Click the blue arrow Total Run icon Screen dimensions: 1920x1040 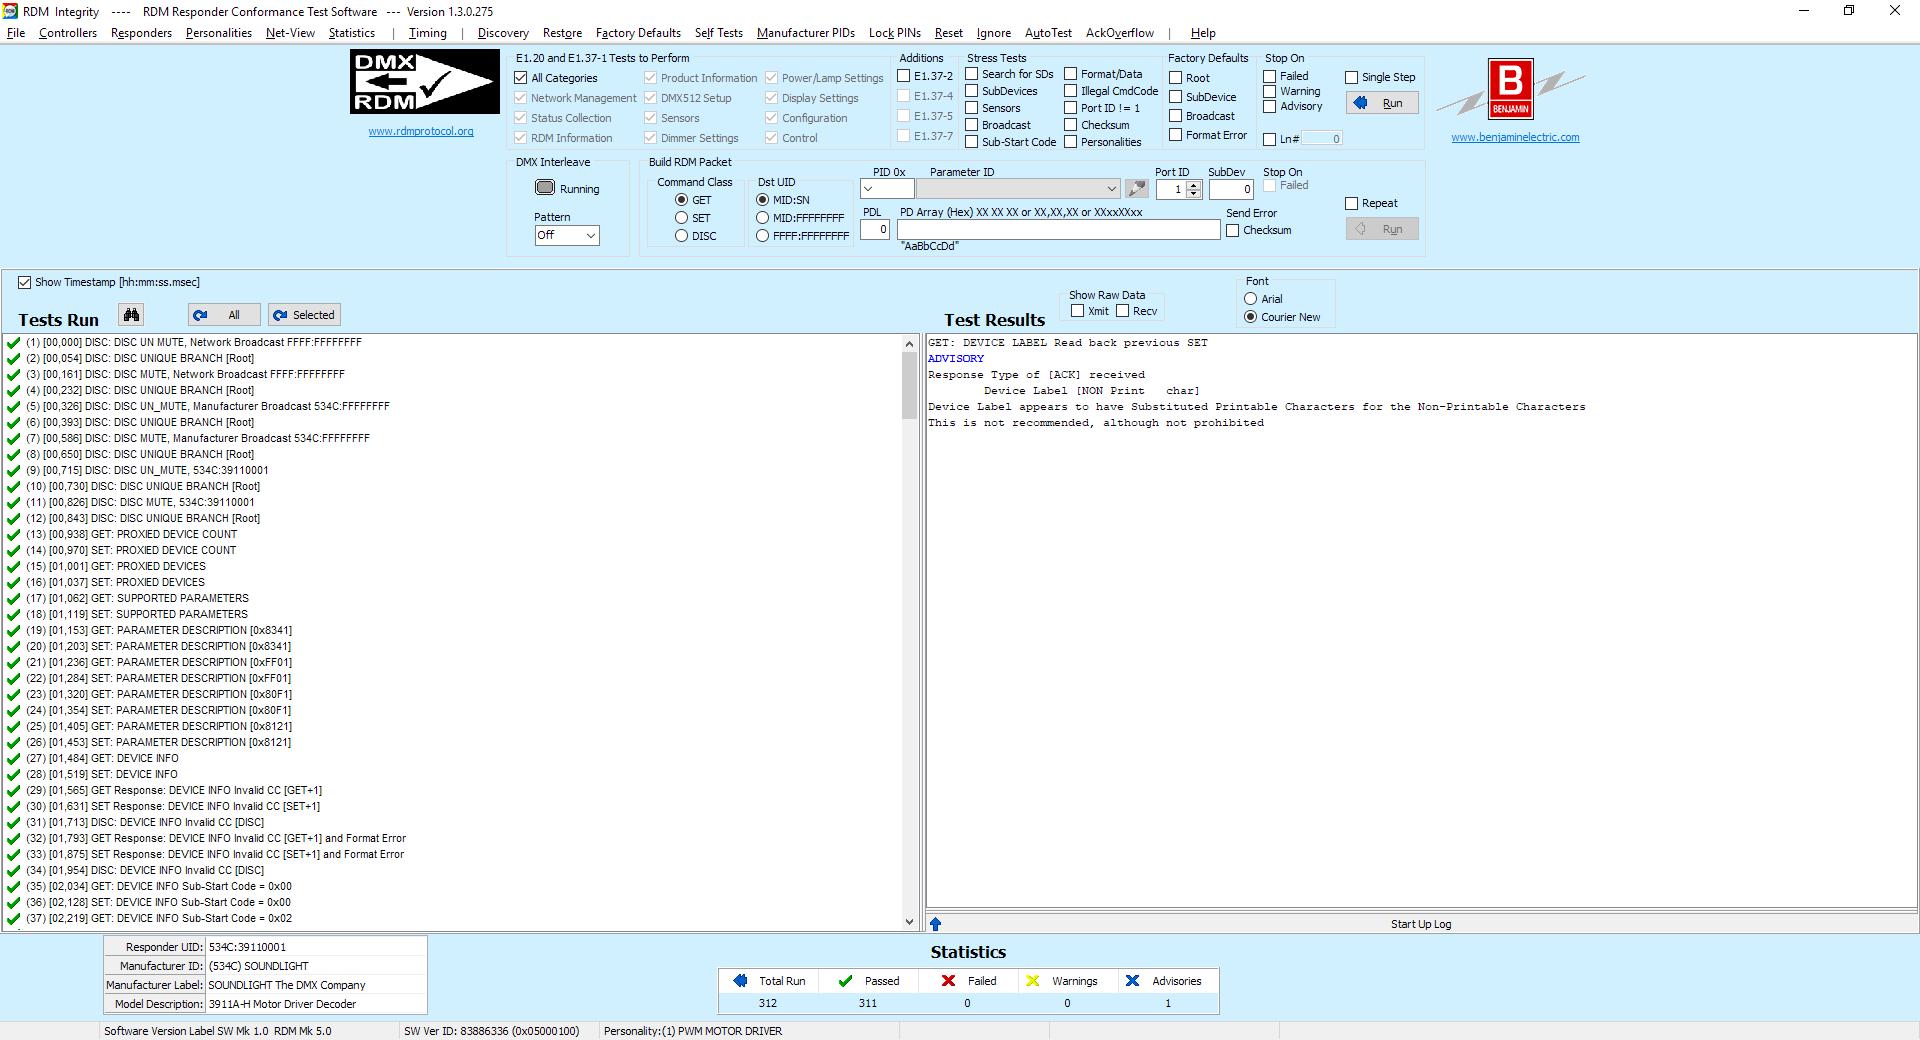coord(740,981)
